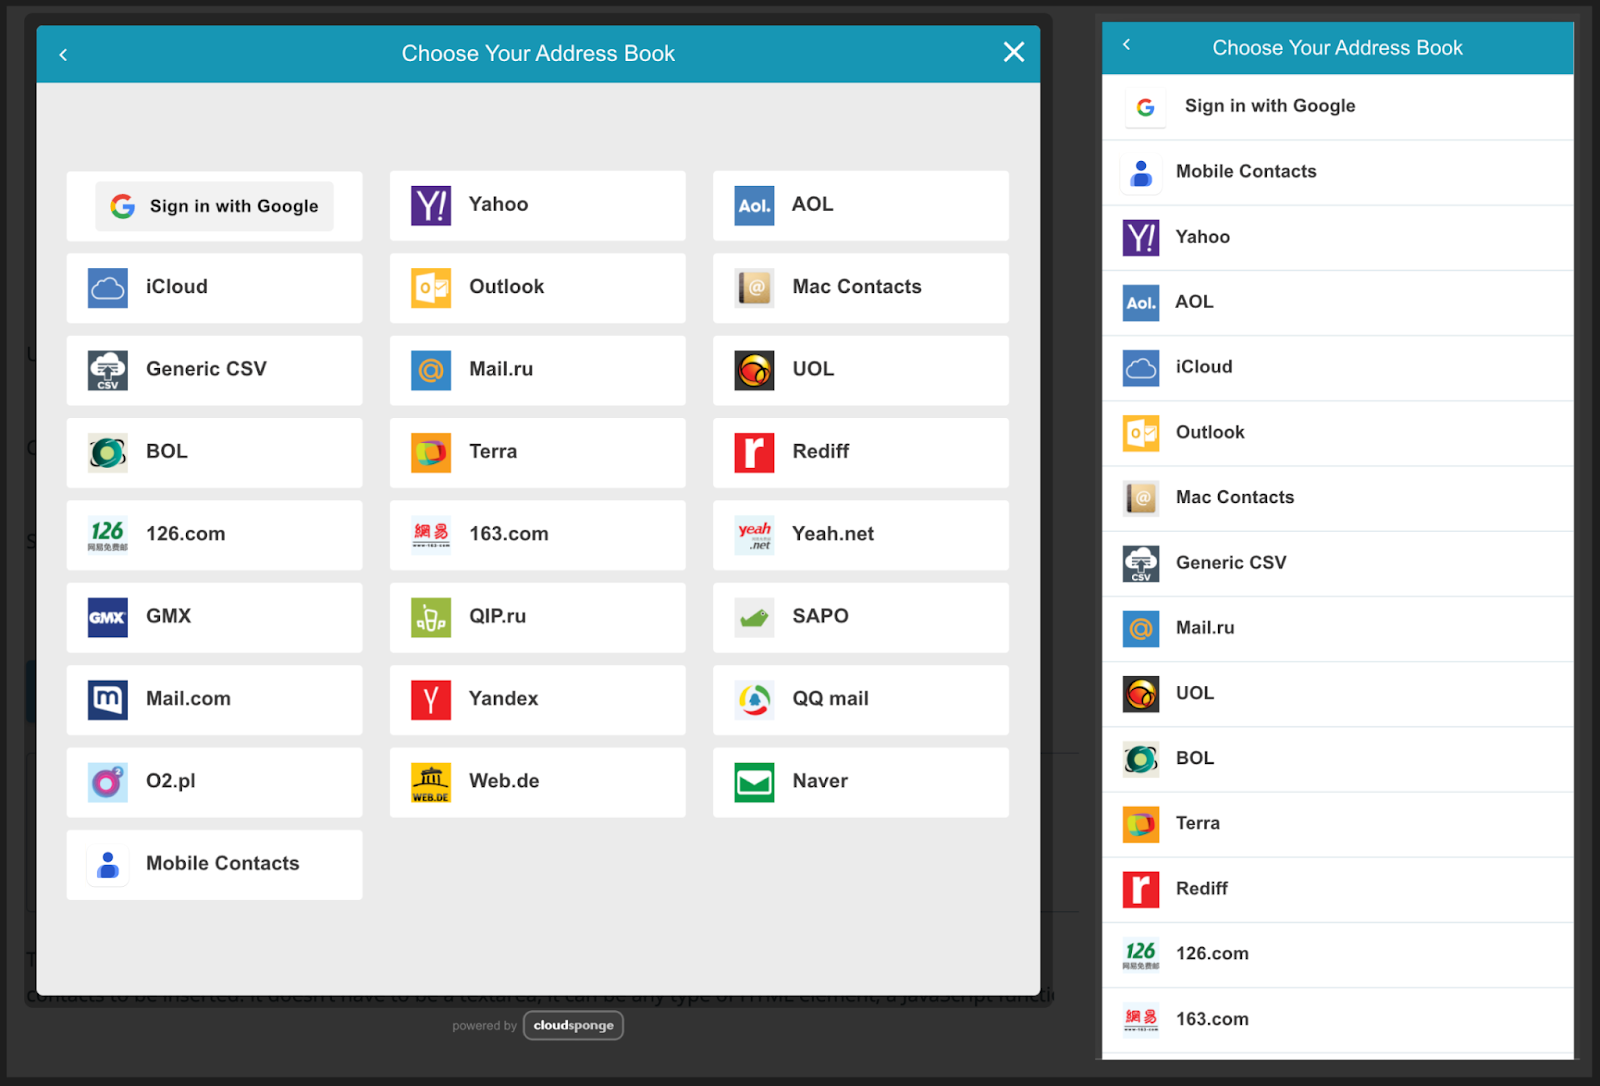This screenshot has height=1086, width=1600.
Task: Pick iCloud row in mobile list
Action: [1337, 367]
